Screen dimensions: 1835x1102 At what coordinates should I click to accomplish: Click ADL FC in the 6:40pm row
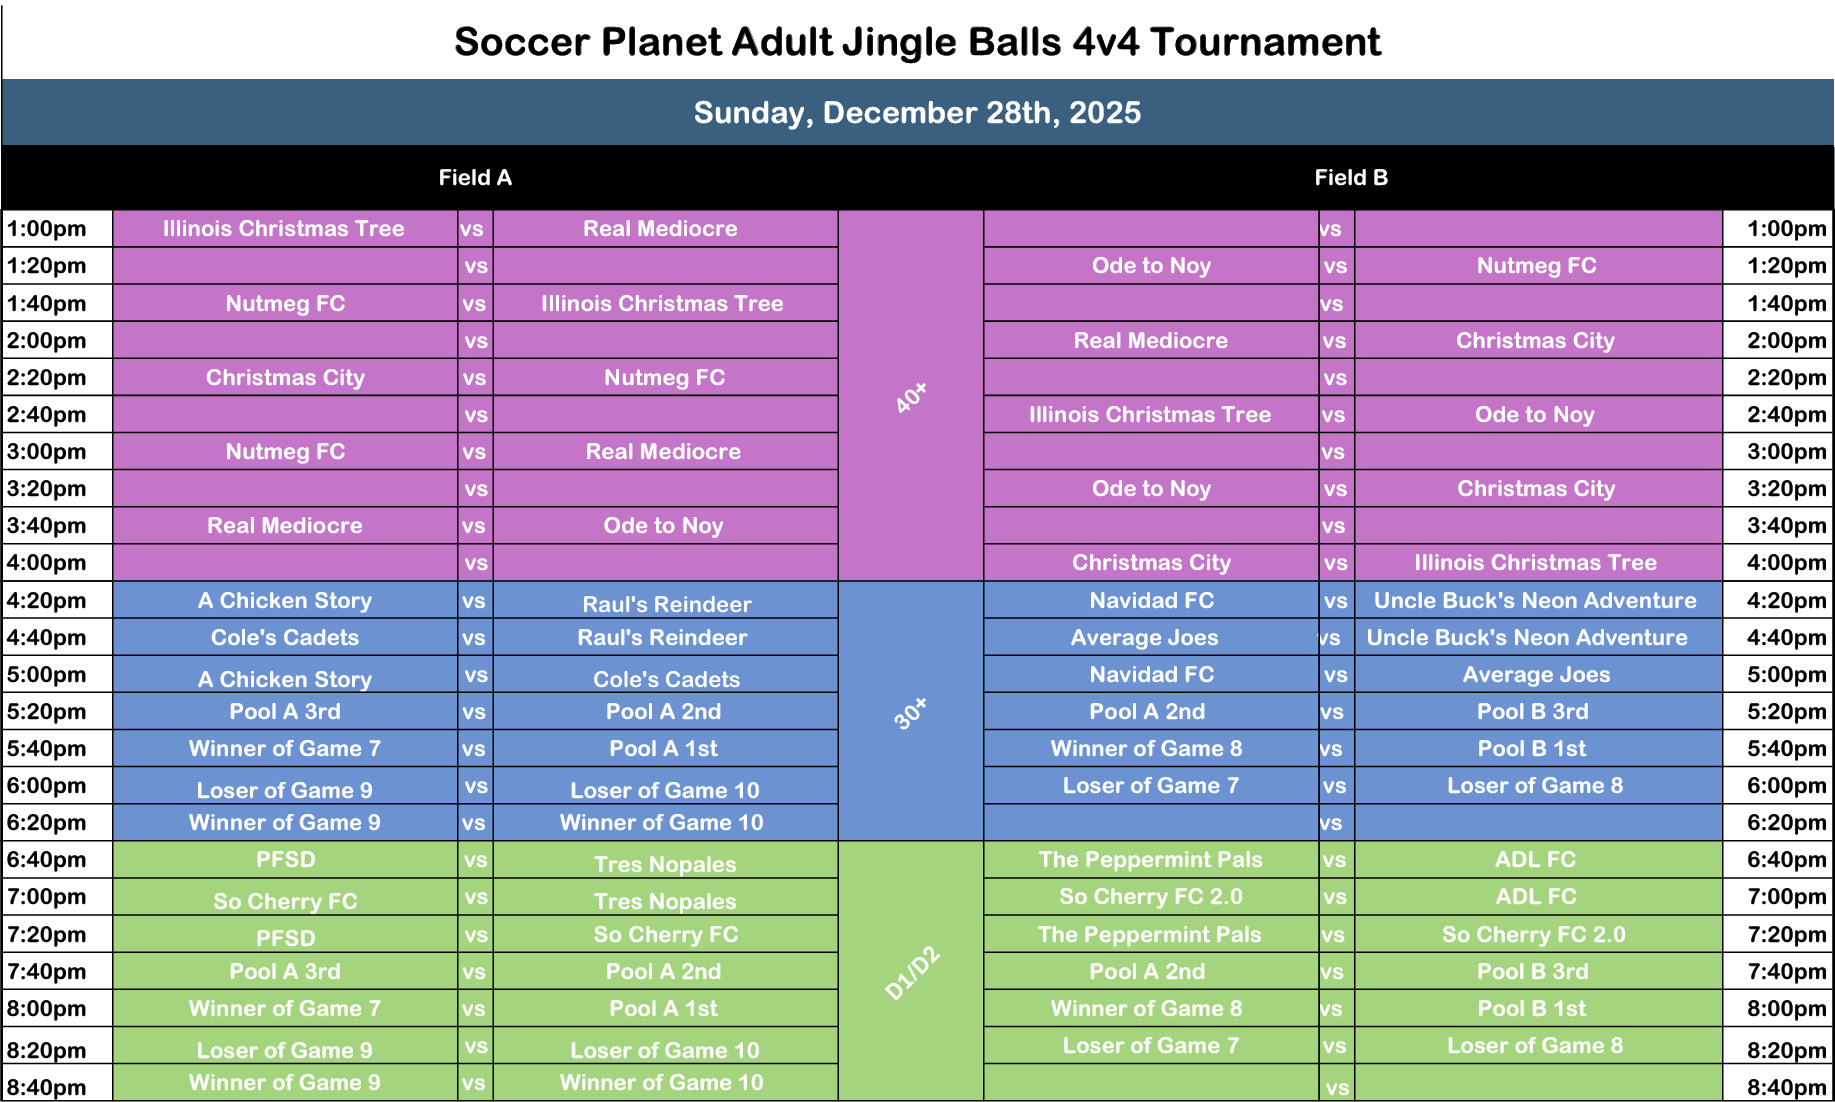pyautogui.click(x=1535, y=860)
